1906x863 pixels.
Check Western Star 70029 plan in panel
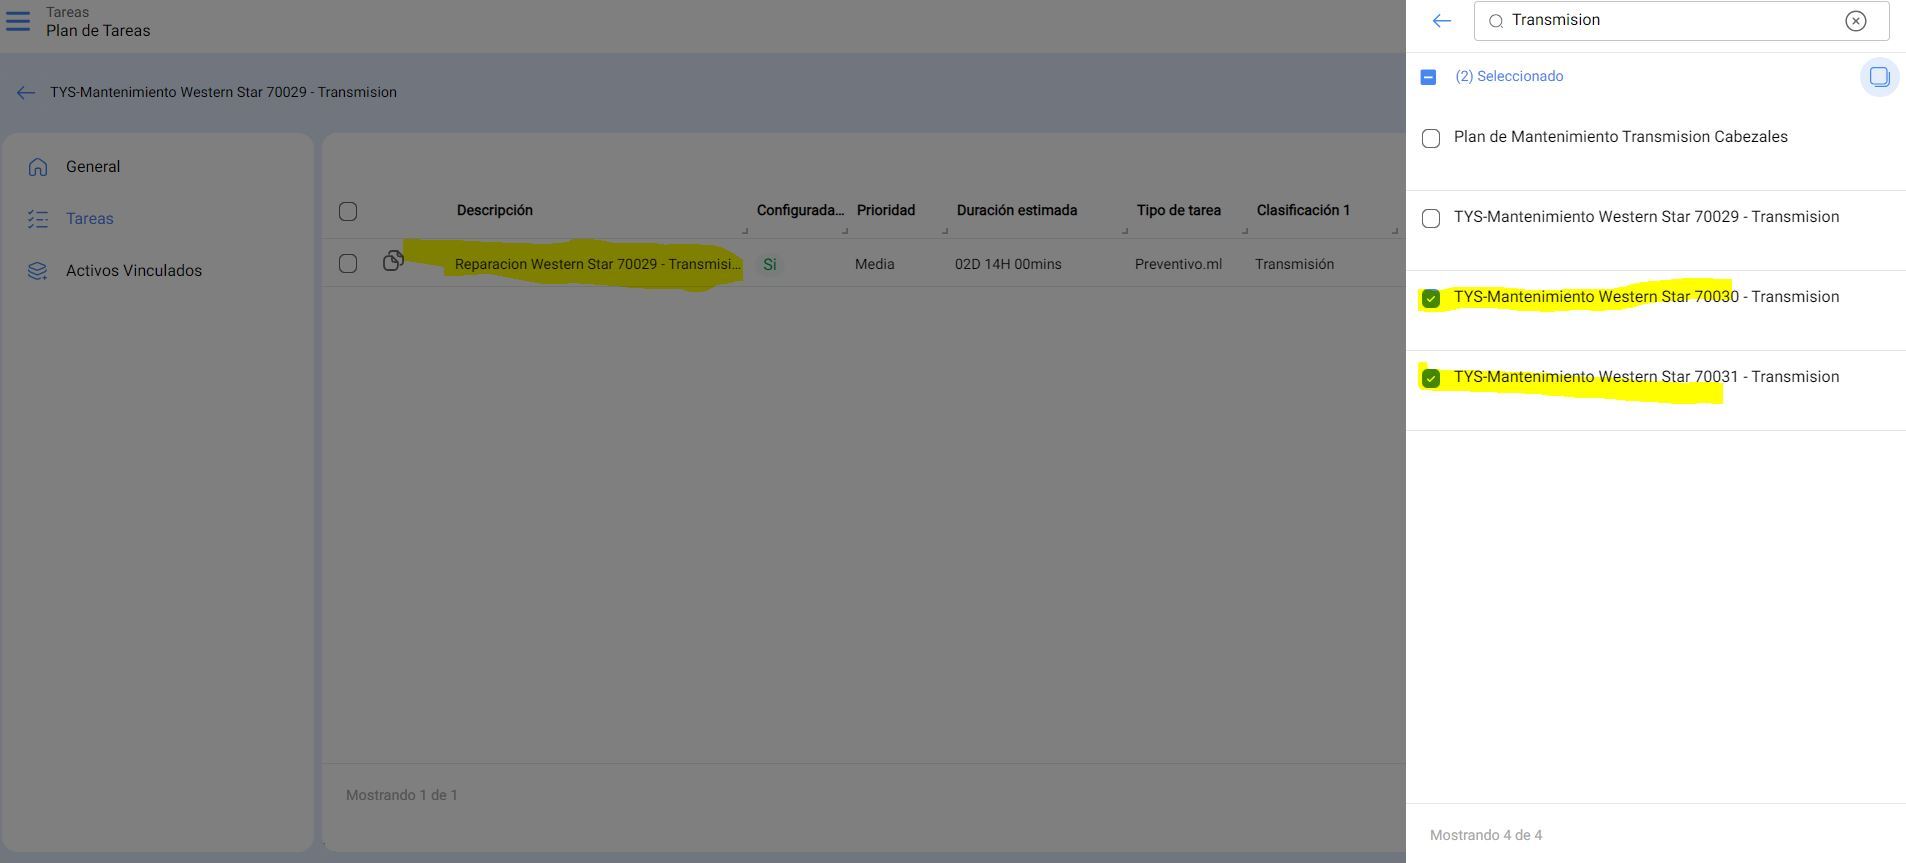click(1431, 219)
